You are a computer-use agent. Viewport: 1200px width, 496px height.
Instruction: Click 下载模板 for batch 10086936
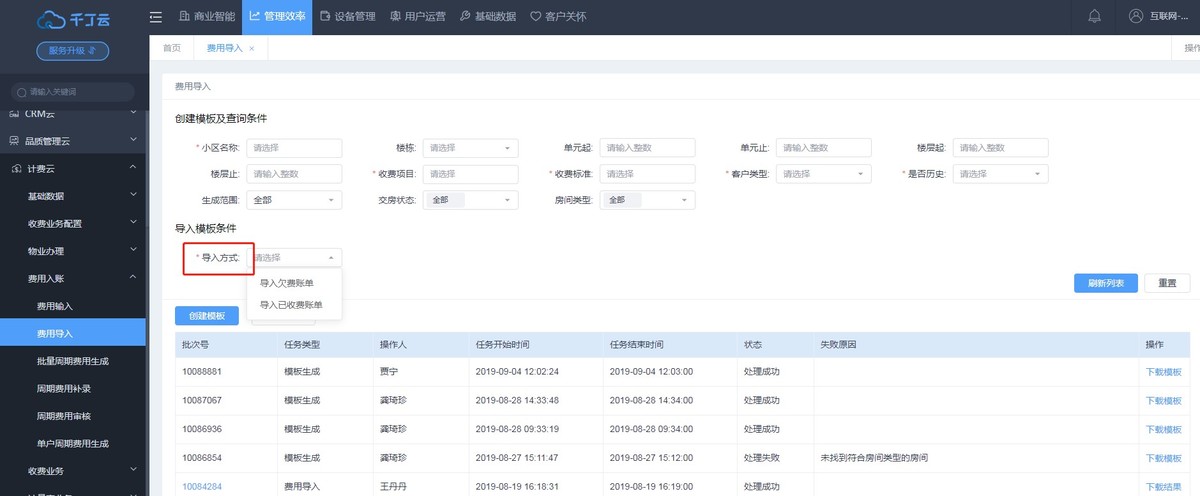point(1164,430)
